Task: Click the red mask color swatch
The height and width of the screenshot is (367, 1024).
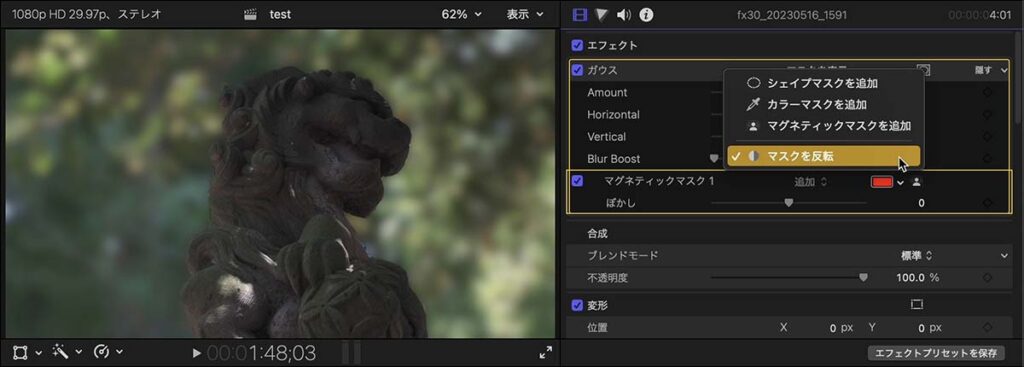Action: [882, 182]
